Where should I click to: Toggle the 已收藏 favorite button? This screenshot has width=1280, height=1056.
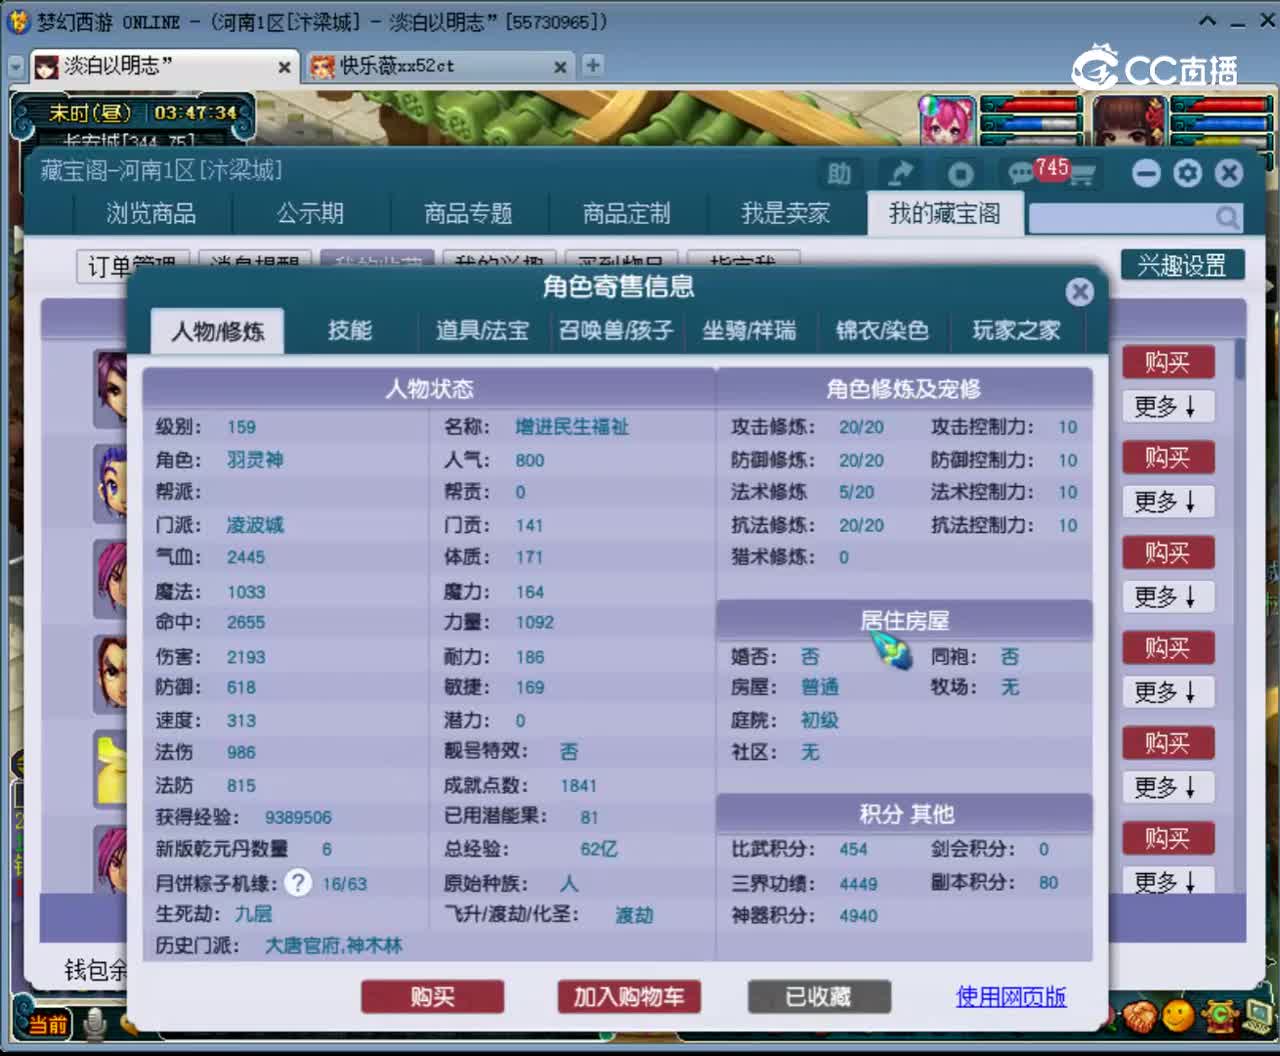(x=818, y=996)
